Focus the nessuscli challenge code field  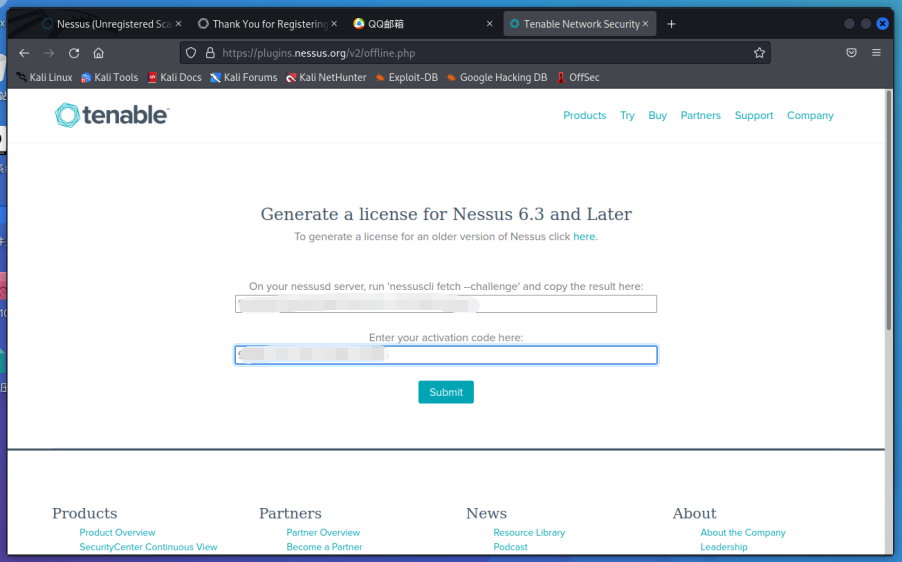click(446, 304)
